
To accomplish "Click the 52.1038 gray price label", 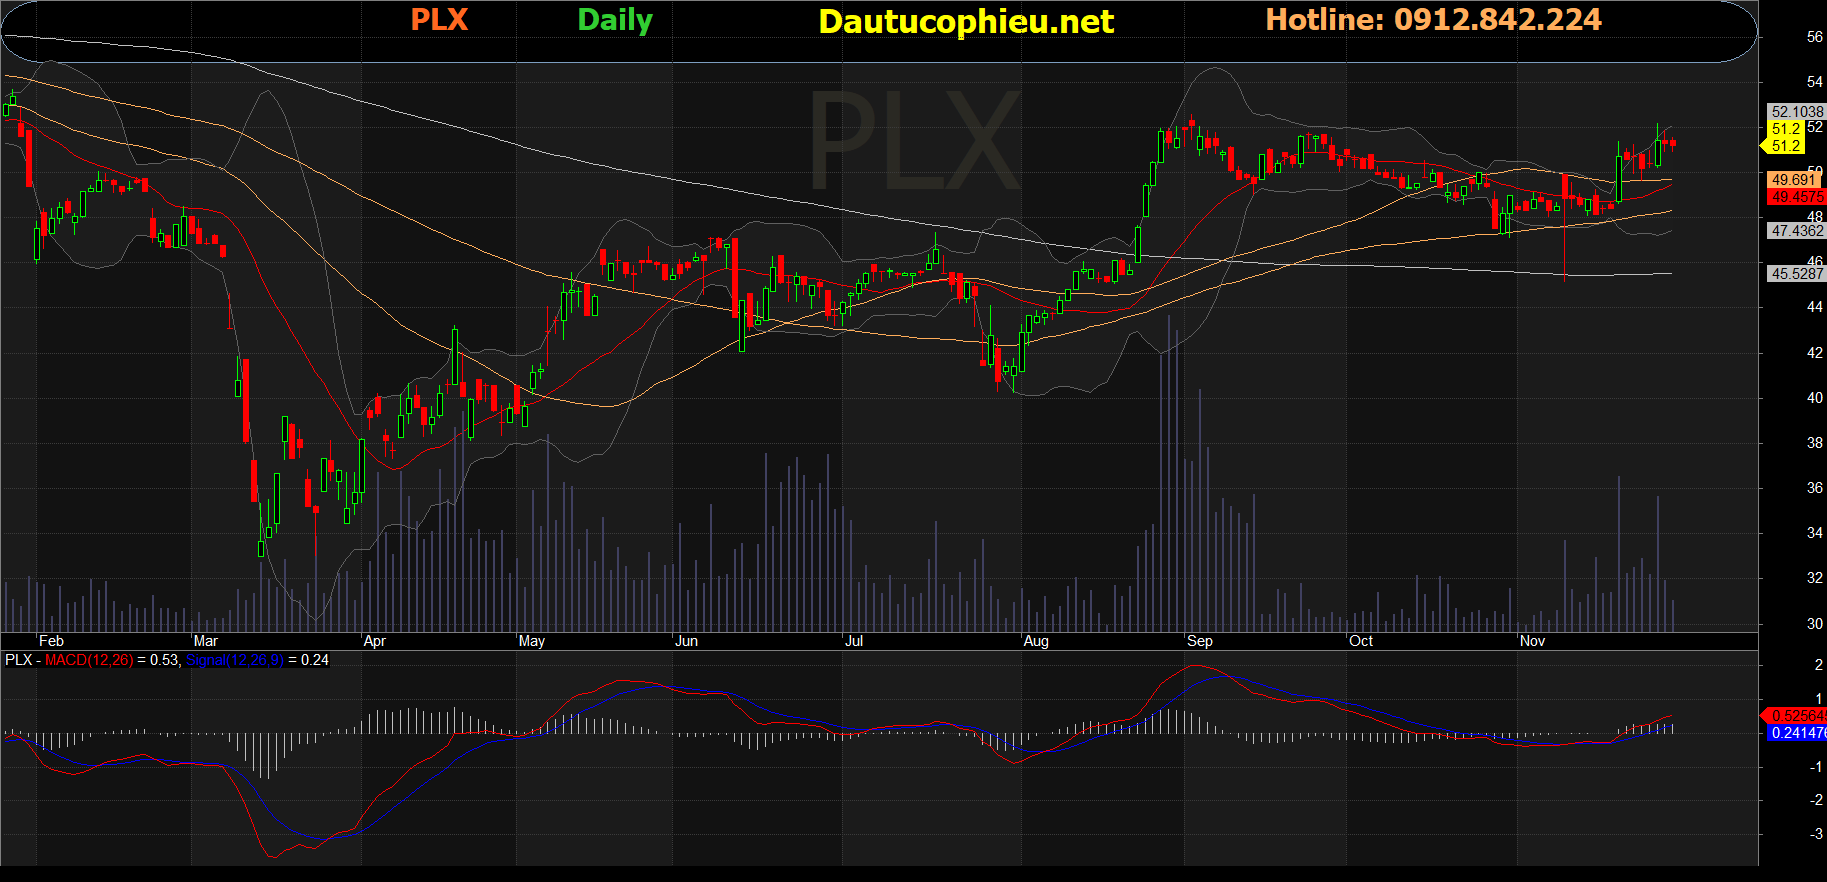I will pos(1796,112).
